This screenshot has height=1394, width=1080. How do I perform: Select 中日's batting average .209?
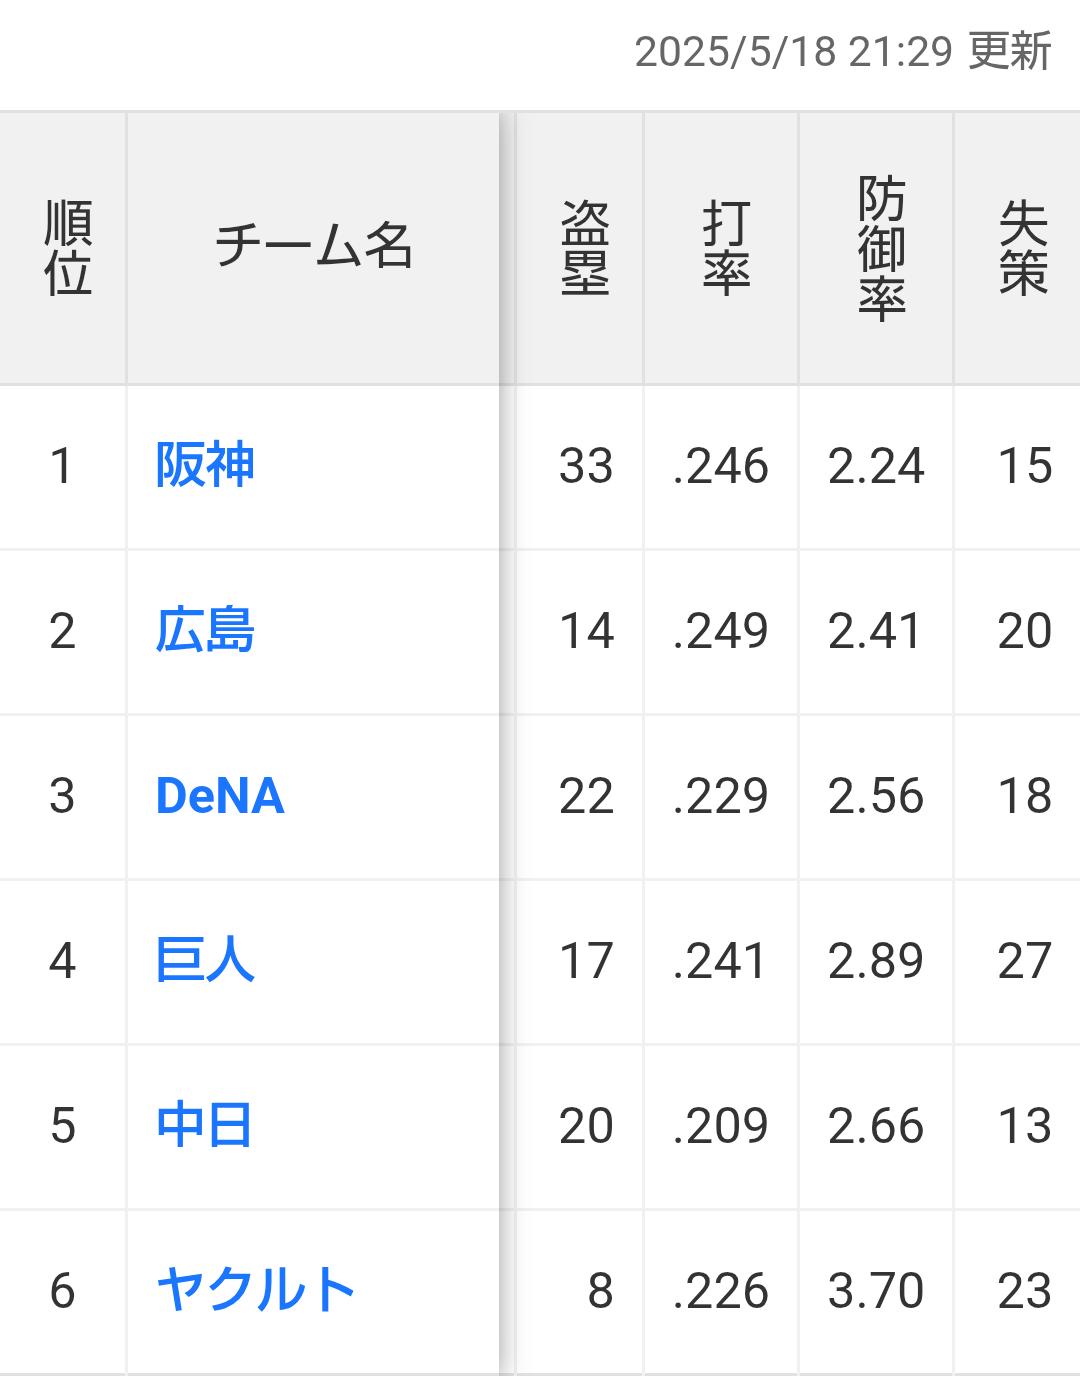pyautogui.click(x=720, y=1126)
